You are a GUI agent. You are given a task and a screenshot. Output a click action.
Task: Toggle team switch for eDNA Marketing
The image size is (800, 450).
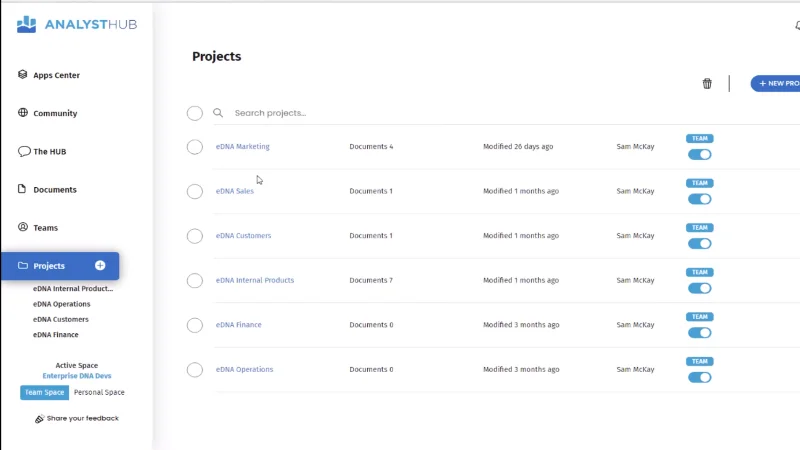pyautogui.click(x=699, y=155)
